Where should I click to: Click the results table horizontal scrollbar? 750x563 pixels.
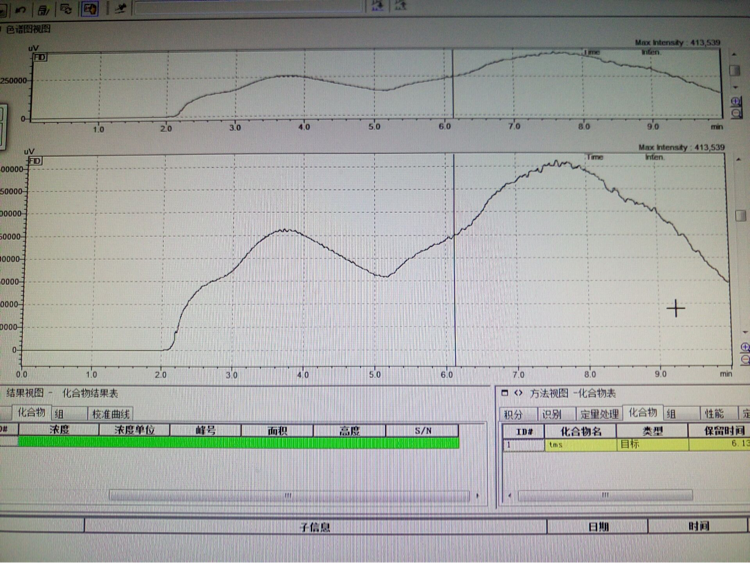point(289,496)
